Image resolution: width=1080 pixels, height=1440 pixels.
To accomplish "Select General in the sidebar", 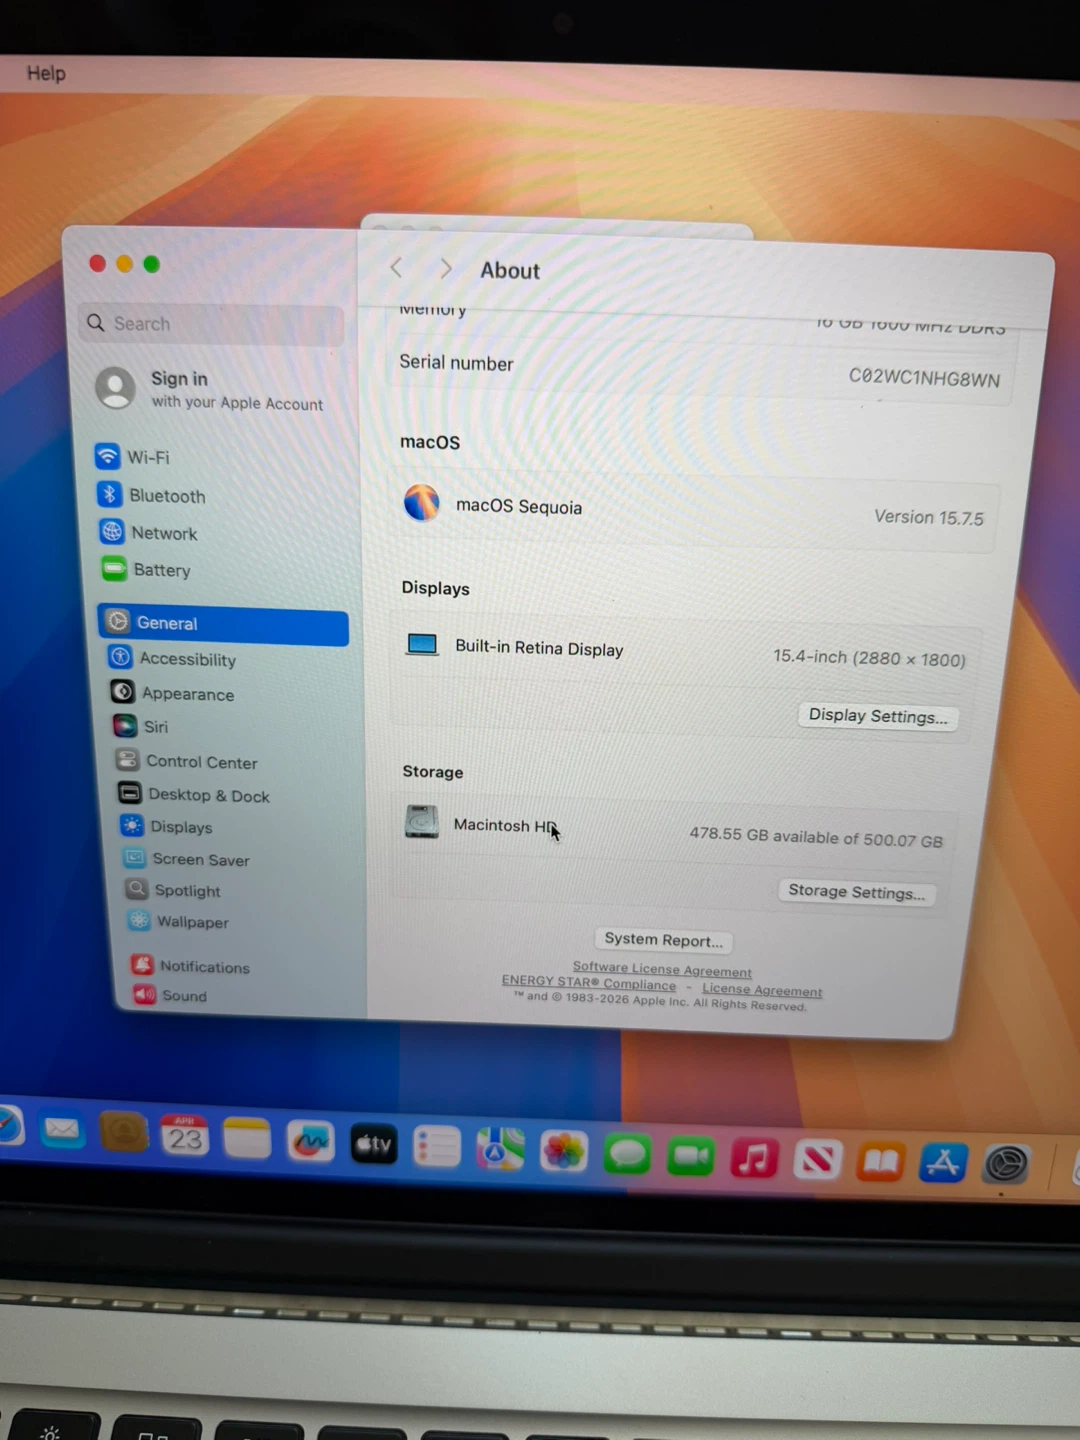I will (x=224, y=623).
